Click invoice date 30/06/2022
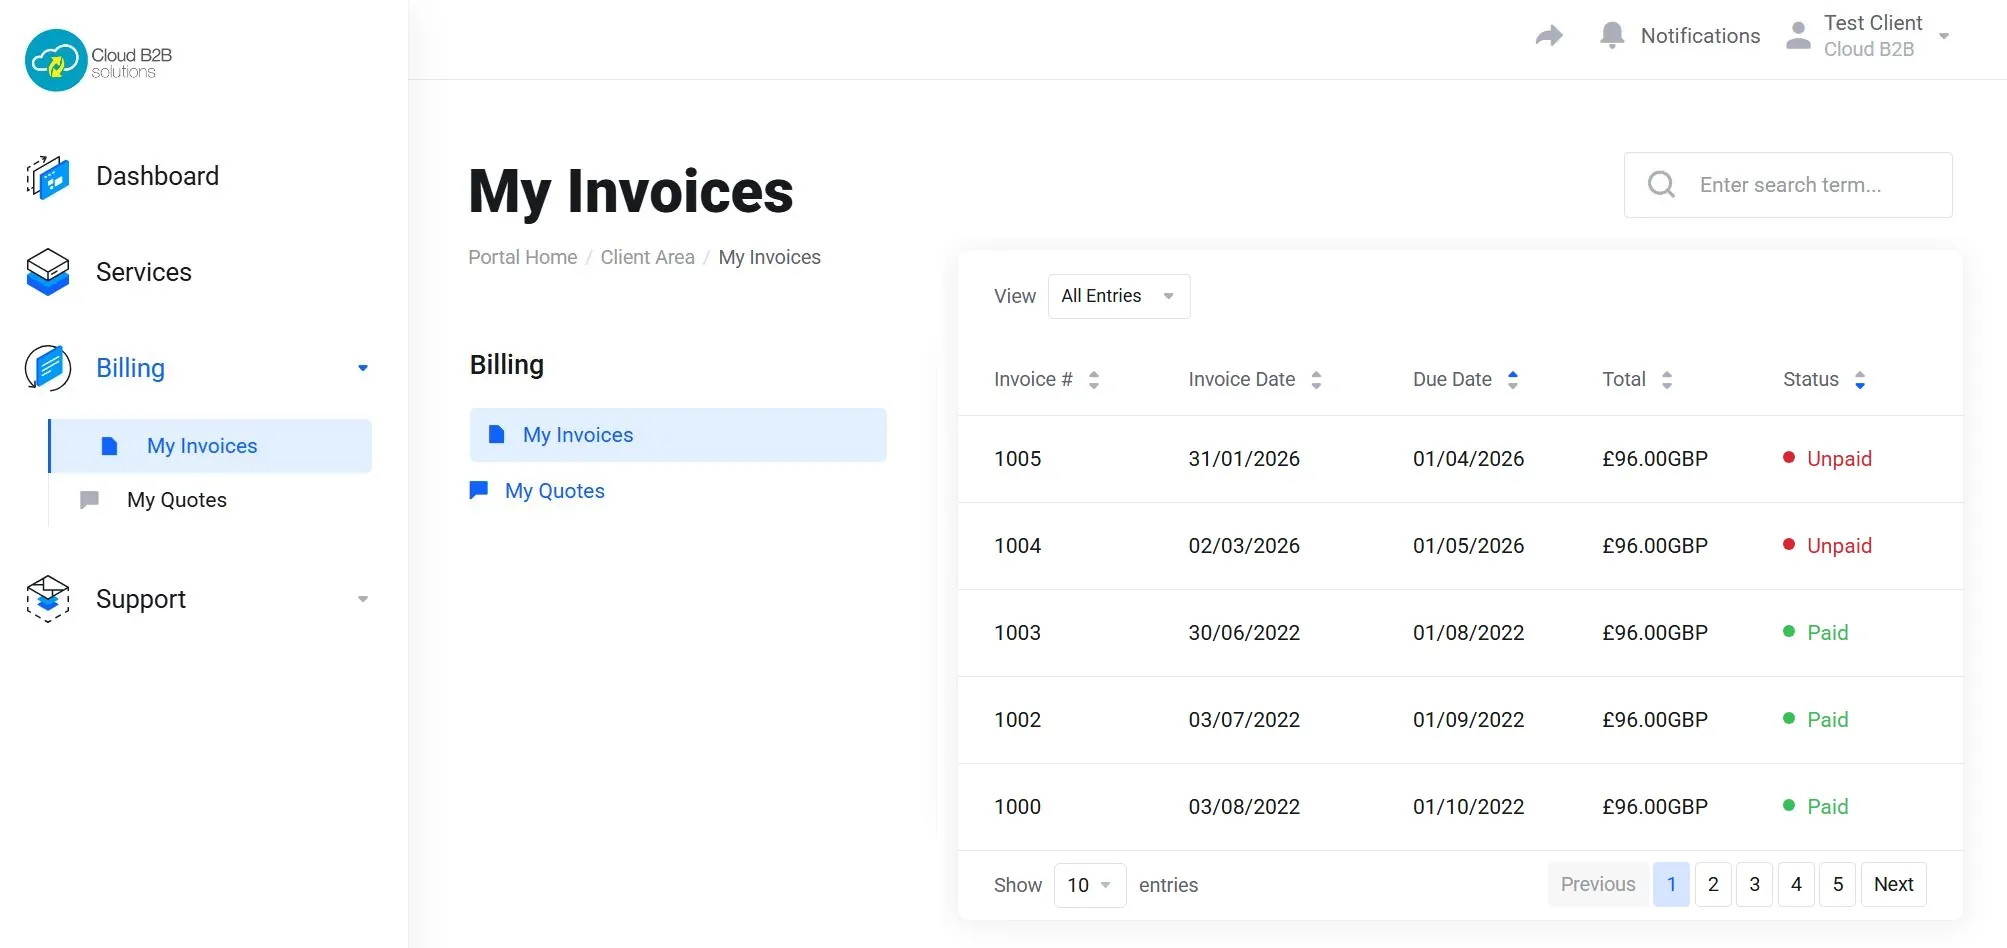This screenshot has height=948, width=2007. (1244, 633)
